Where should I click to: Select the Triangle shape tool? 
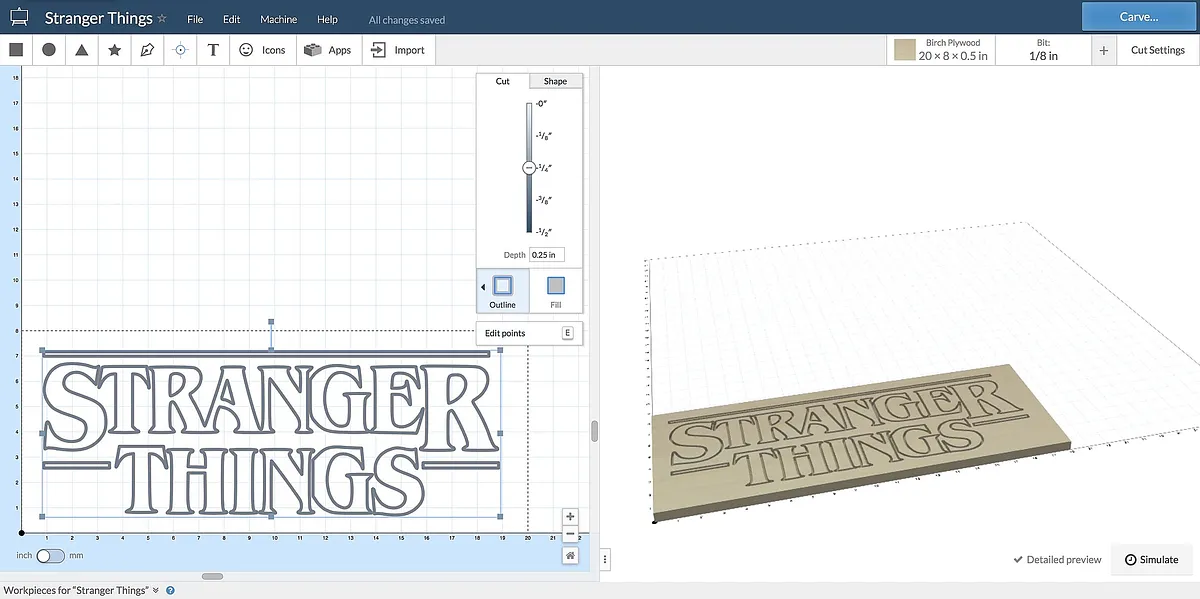(82, 49)
